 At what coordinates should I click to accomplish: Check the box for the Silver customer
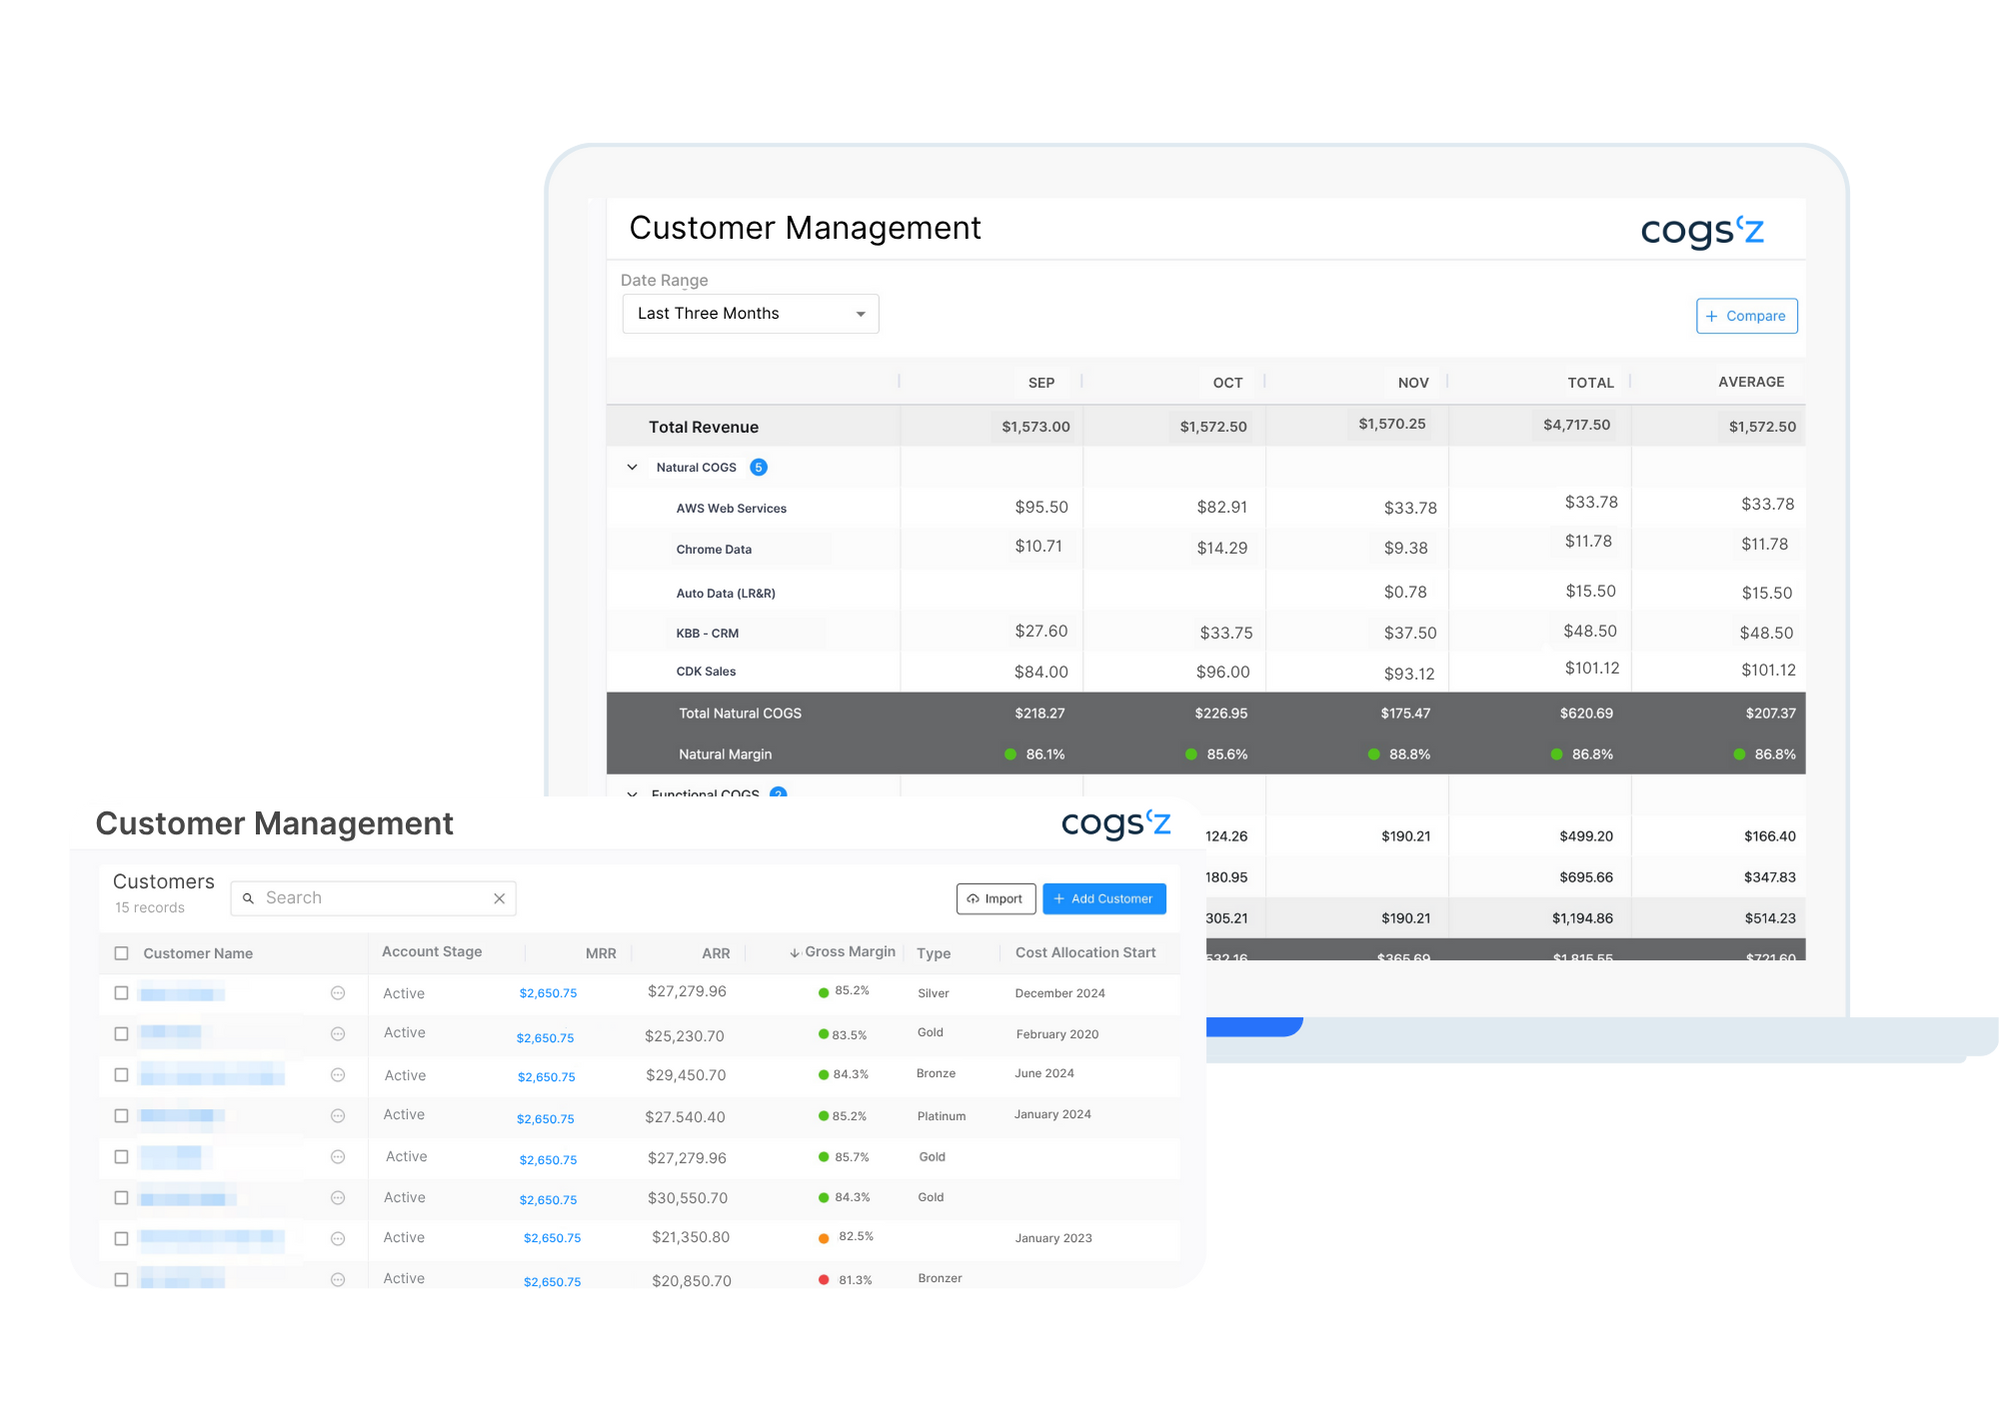click(121, 993)
